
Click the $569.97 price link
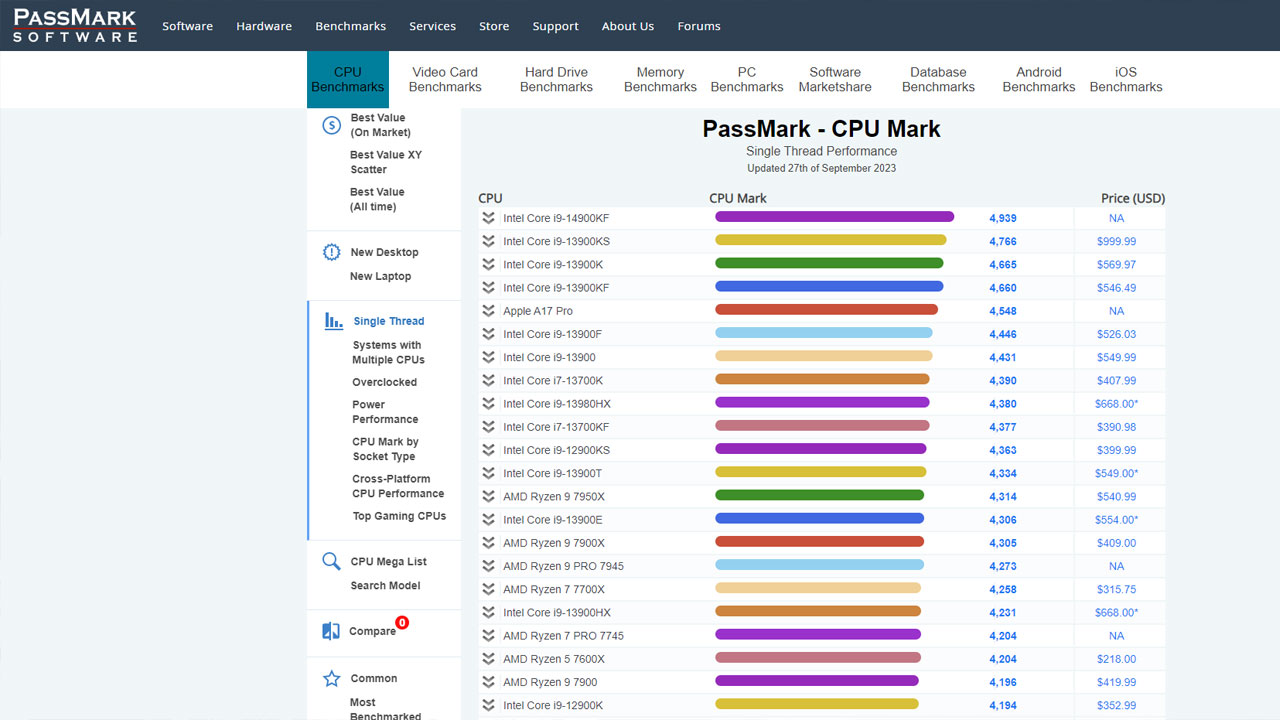pos(1116,265)
